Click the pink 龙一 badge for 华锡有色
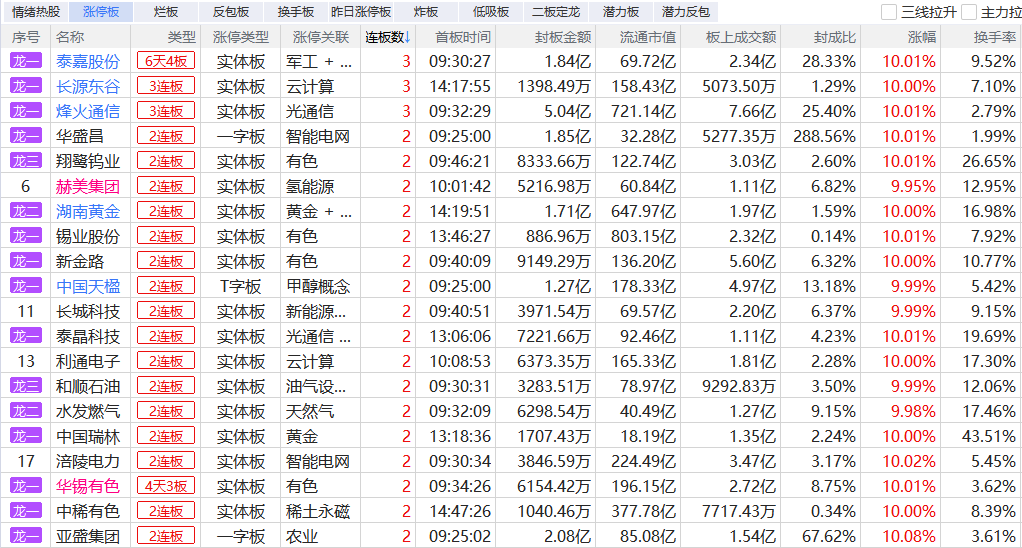The height and width of the screenshot is (548, 1022). point(25,486)
